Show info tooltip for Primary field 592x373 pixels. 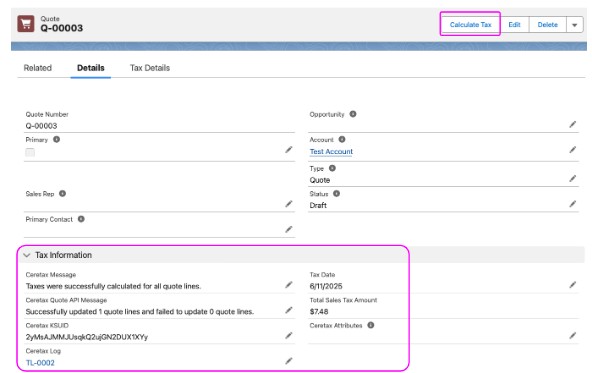(x=56, y=139)
